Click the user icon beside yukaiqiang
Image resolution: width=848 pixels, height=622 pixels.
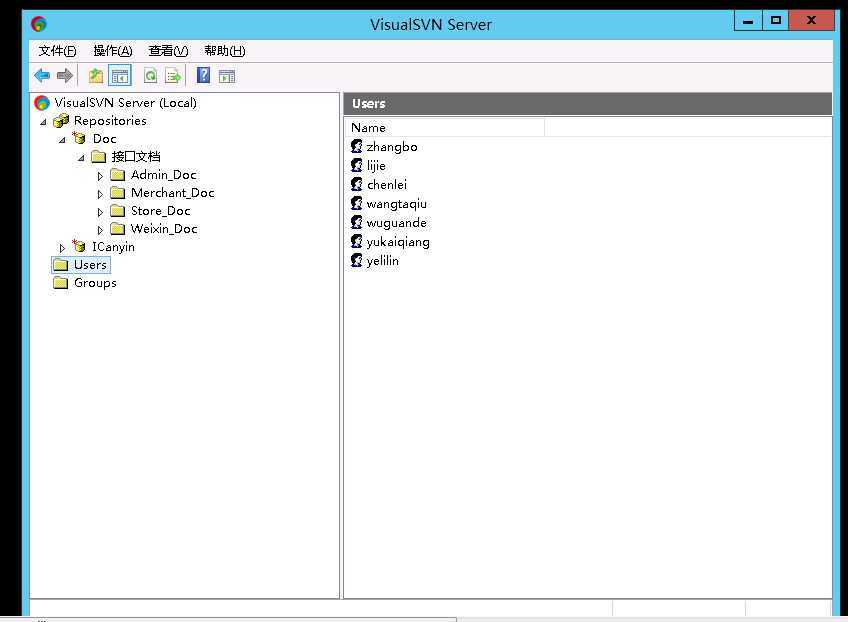357,241
